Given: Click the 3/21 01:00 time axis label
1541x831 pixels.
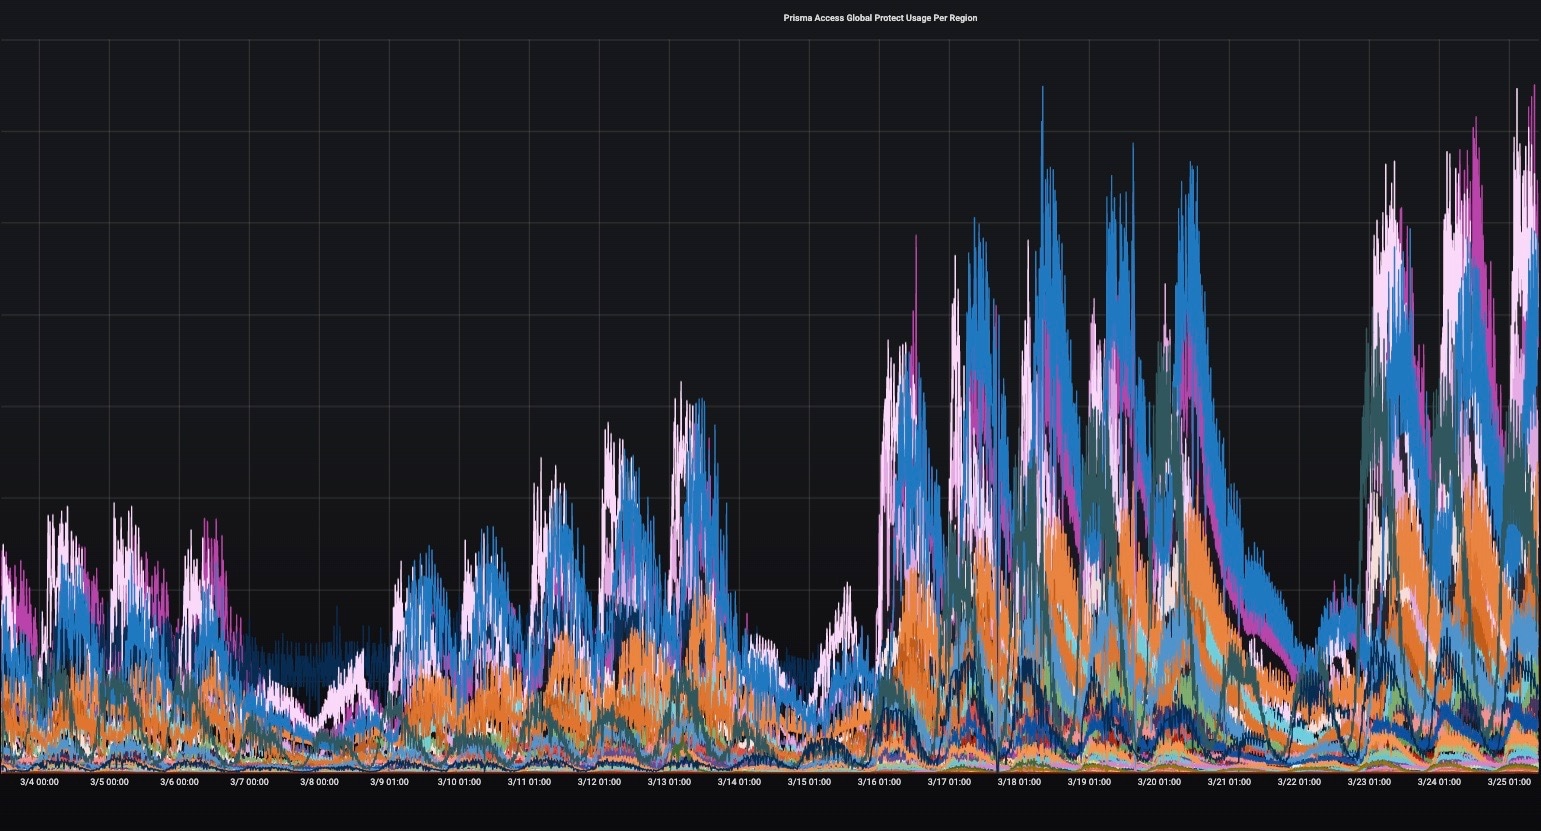Looking at the screenshot, I should pos(1229,782).
